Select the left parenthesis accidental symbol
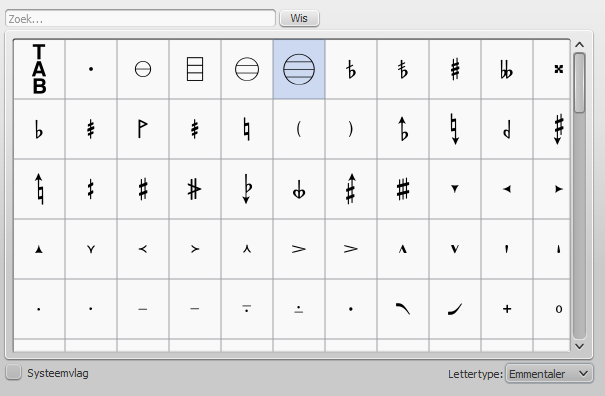Screen dimensions: 605x396 [299, 129]
